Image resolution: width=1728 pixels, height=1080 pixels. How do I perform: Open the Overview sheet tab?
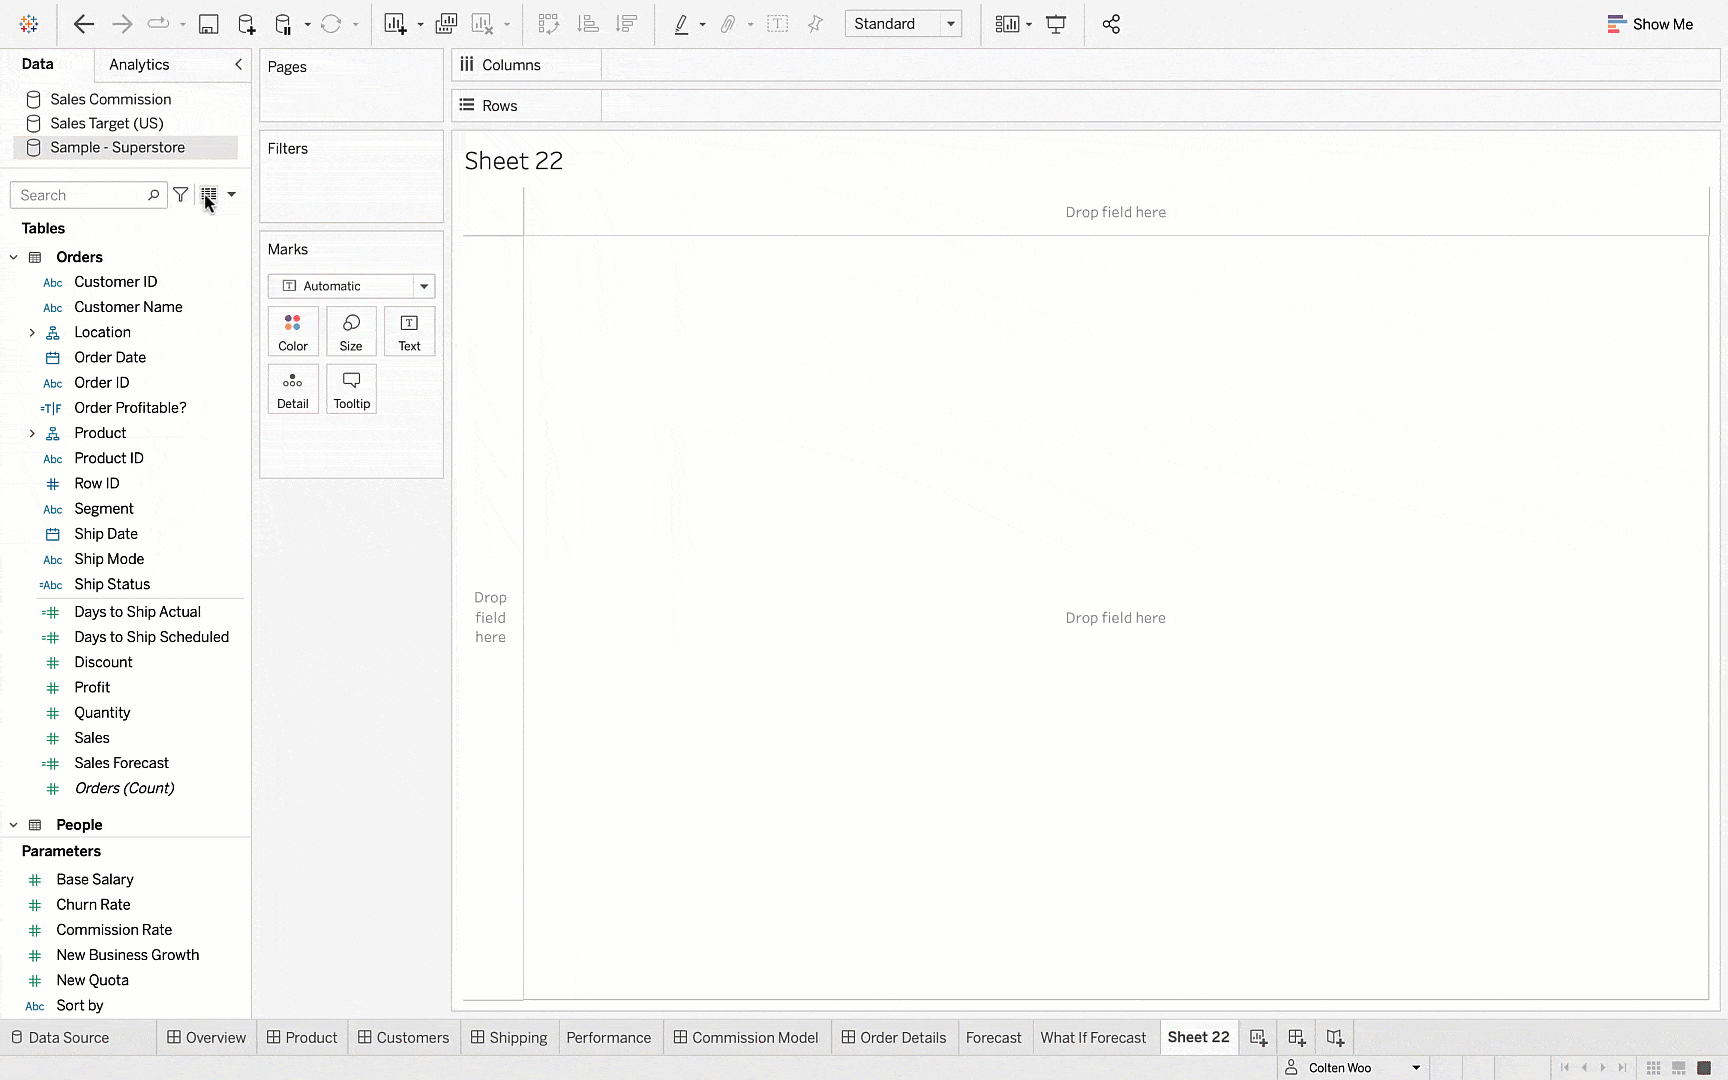pos(206,1038)
